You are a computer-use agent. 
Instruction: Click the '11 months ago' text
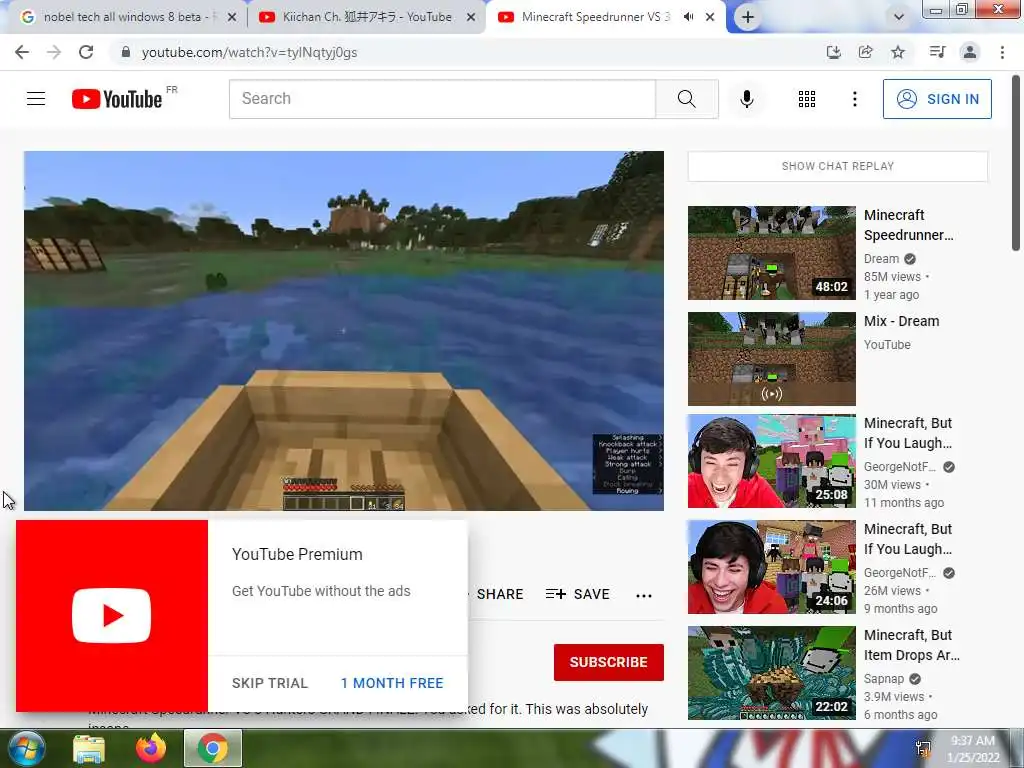pos(904,503)
